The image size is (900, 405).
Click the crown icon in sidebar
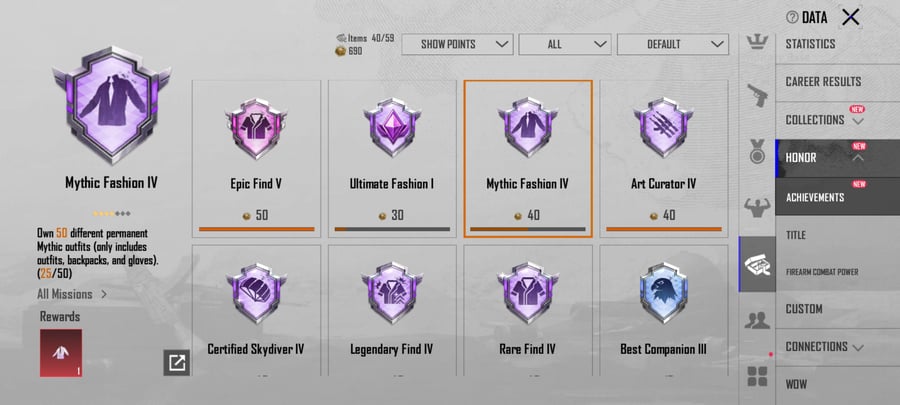(757, 43)
